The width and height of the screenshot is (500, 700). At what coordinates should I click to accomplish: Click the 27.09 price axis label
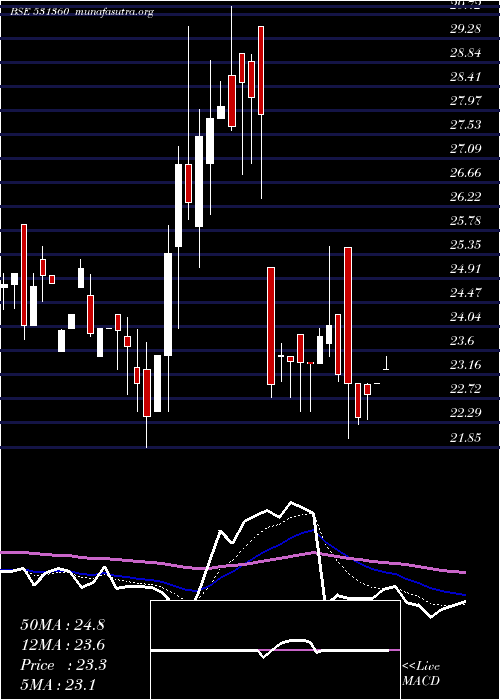[x=466, y=149]
